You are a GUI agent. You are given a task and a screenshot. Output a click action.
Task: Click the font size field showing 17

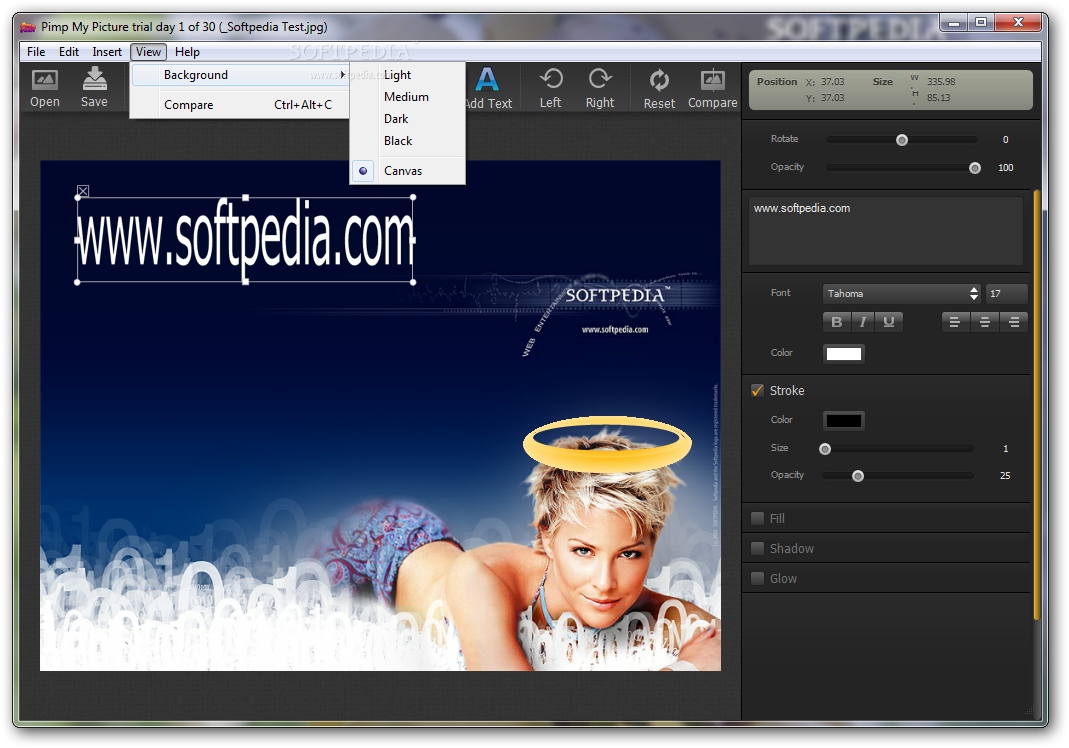[x=1006, y=293]
